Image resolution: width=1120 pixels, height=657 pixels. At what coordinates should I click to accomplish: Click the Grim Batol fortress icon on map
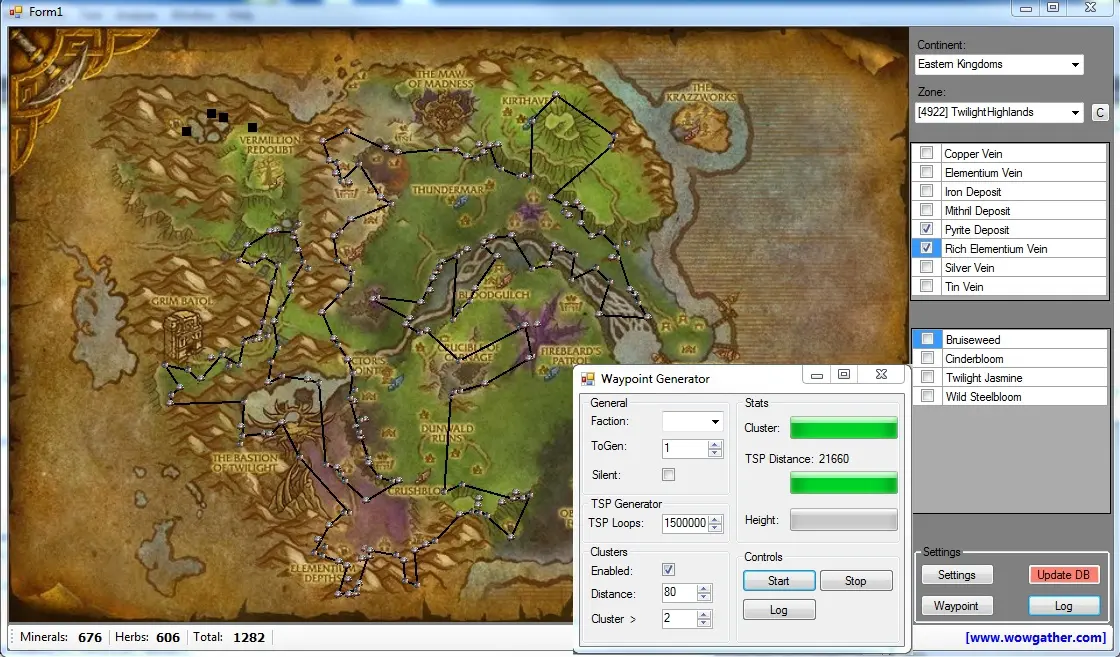click(x=185, y=332)
